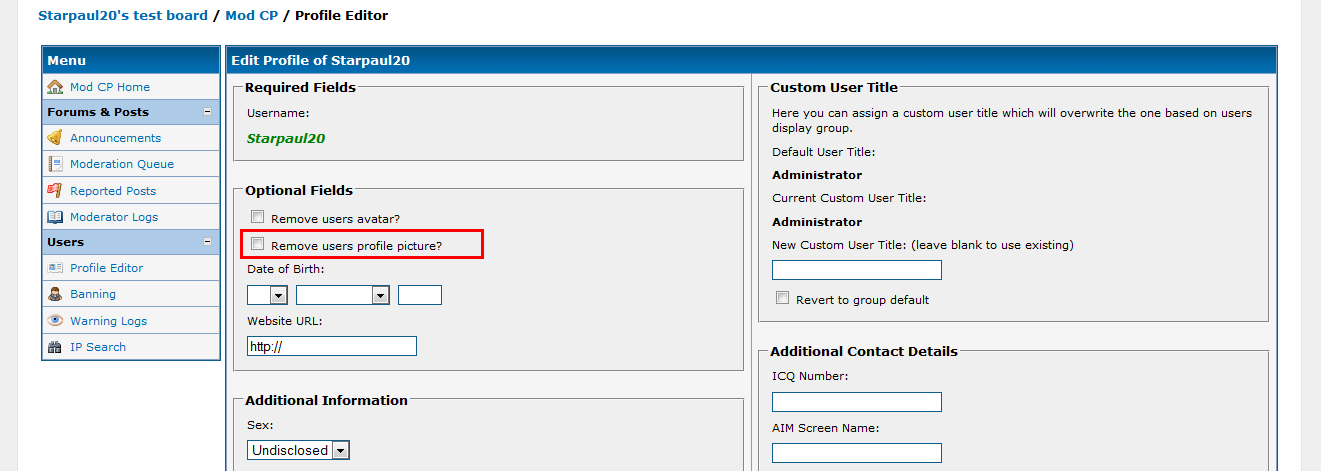Click the Website URL text field
This screenshot has height=471, width=1321.
[x=332, y=346]
